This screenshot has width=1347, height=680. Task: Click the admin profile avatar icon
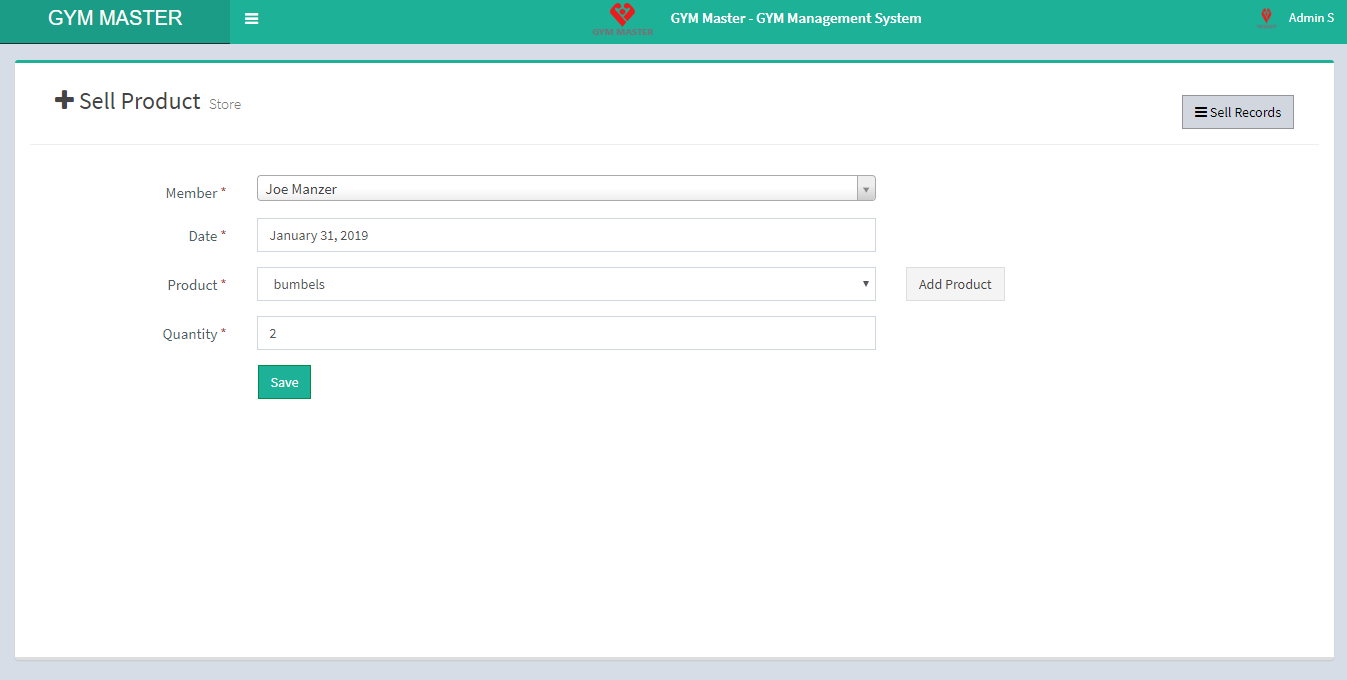(1266, 18)
